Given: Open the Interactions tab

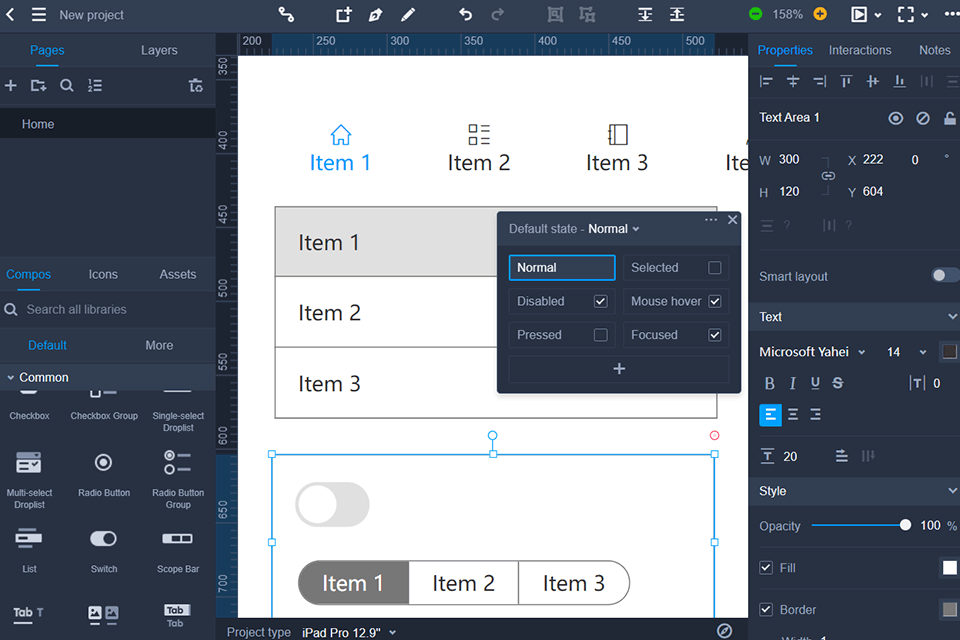Looking at the screenshot, I should (860, 50).
